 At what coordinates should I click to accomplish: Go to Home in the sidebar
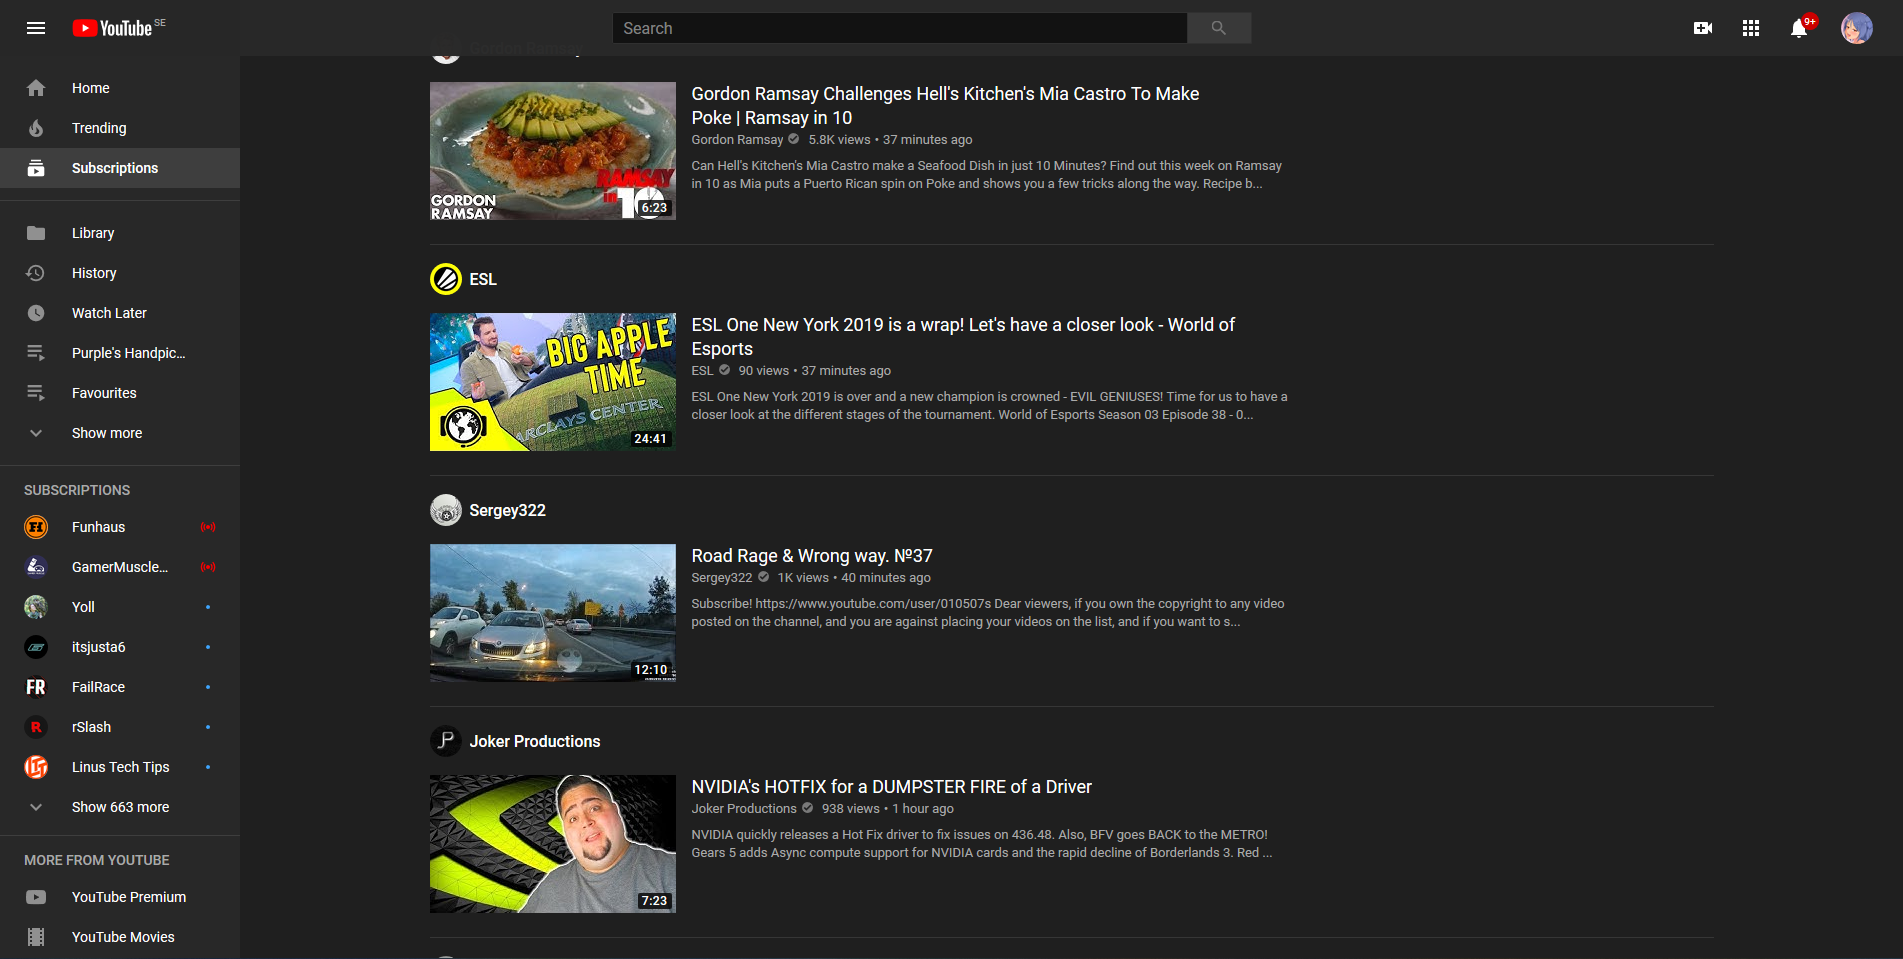click(x=120, y=88)
